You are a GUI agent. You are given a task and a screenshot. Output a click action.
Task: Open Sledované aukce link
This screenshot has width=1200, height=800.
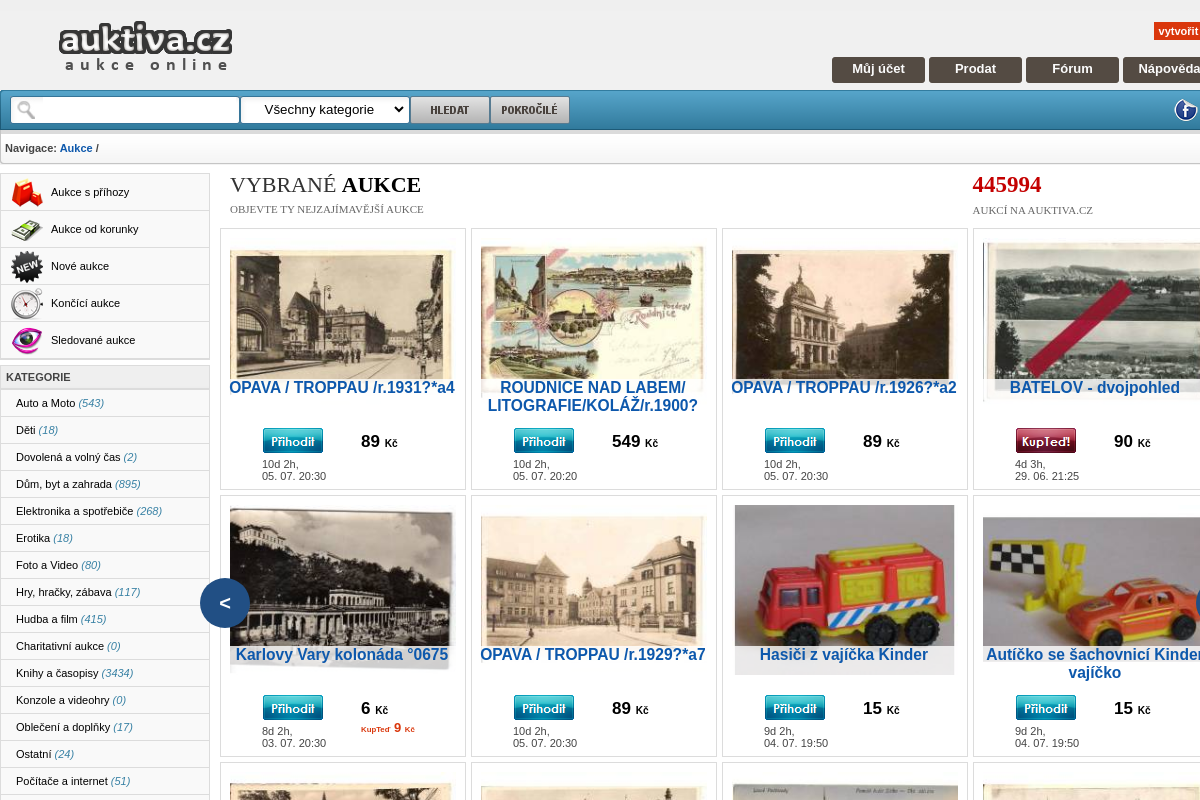(x=93, y=340)
